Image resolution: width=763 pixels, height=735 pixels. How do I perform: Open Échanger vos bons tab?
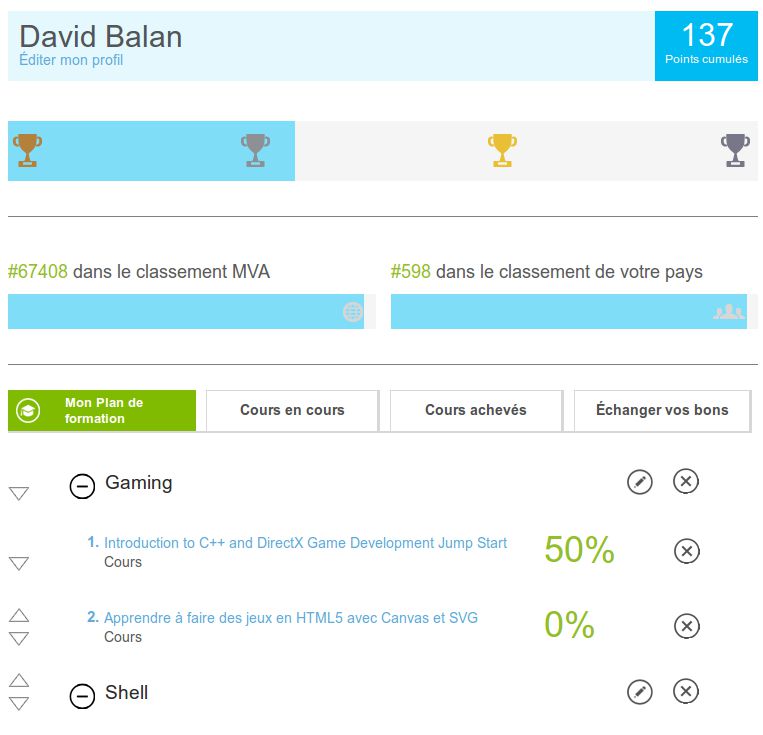click(662, 410)
